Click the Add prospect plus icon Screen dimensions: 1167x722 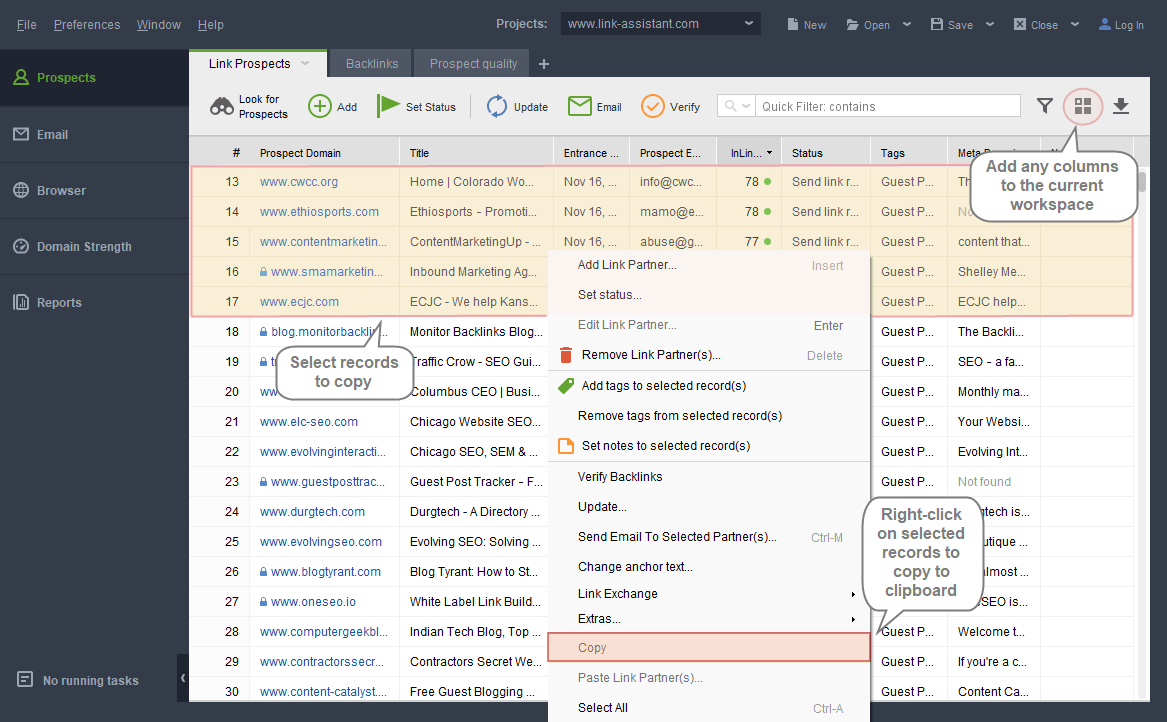pyautogui.click(x=320, y=106)
